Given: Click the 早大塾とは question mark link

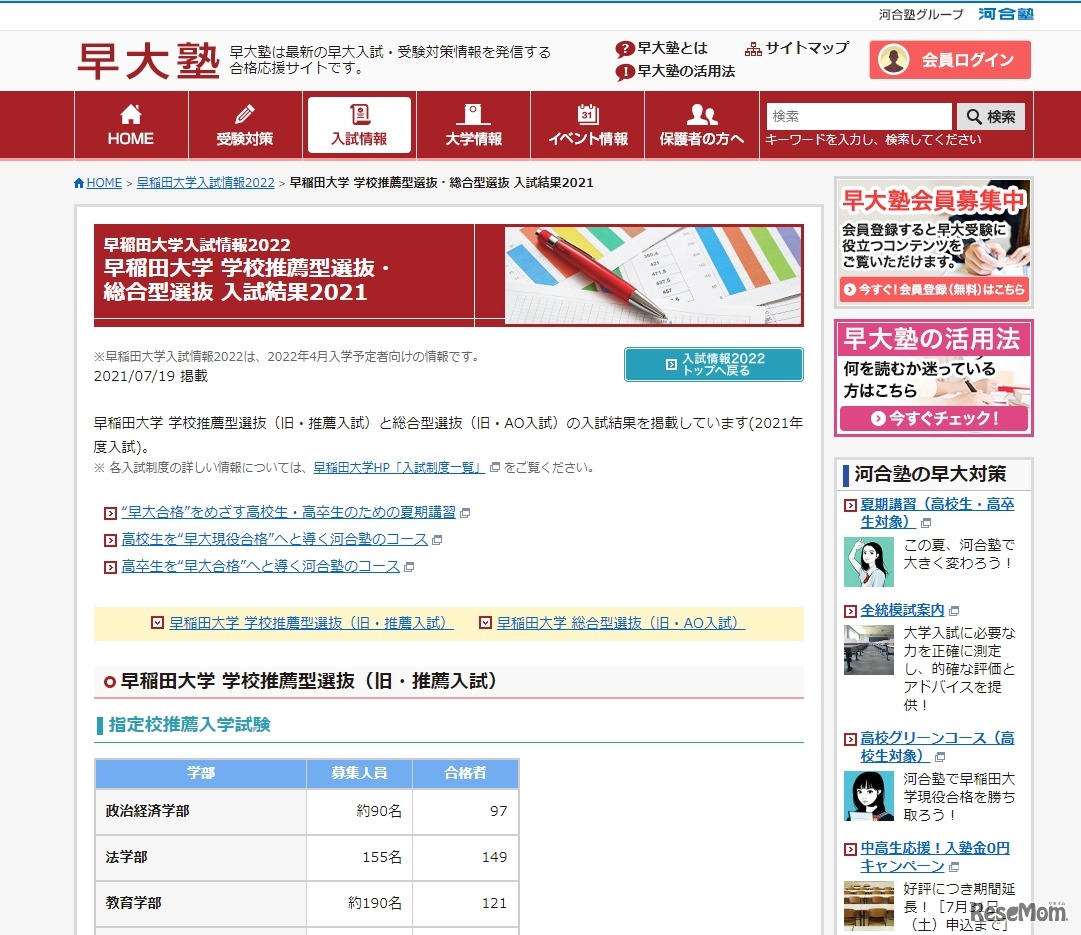Looking at the screenshot, I should [x=662, y=48].
